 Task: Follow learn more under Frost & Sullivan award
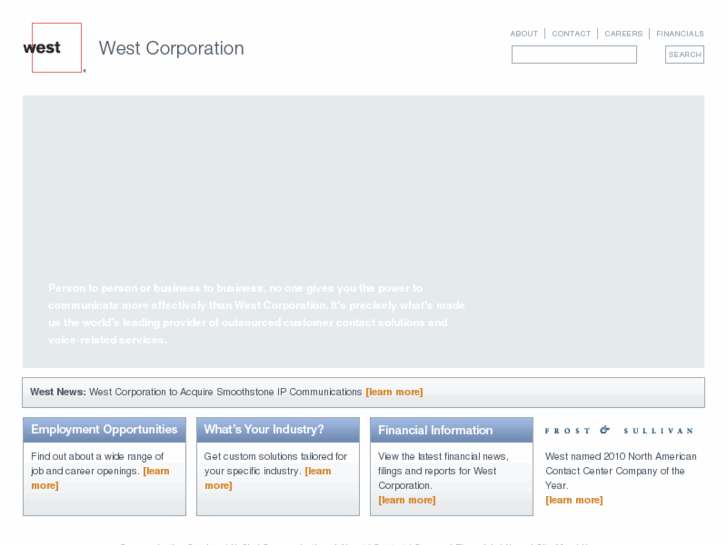[x=574, y=500]
